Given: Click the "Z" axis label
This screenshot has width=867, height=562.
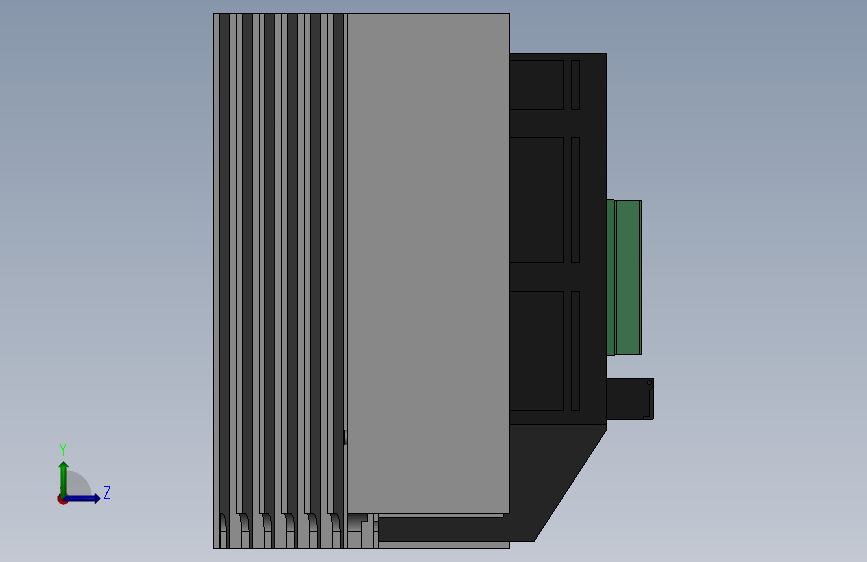Looking at the screenshot, I should (107, 492).
